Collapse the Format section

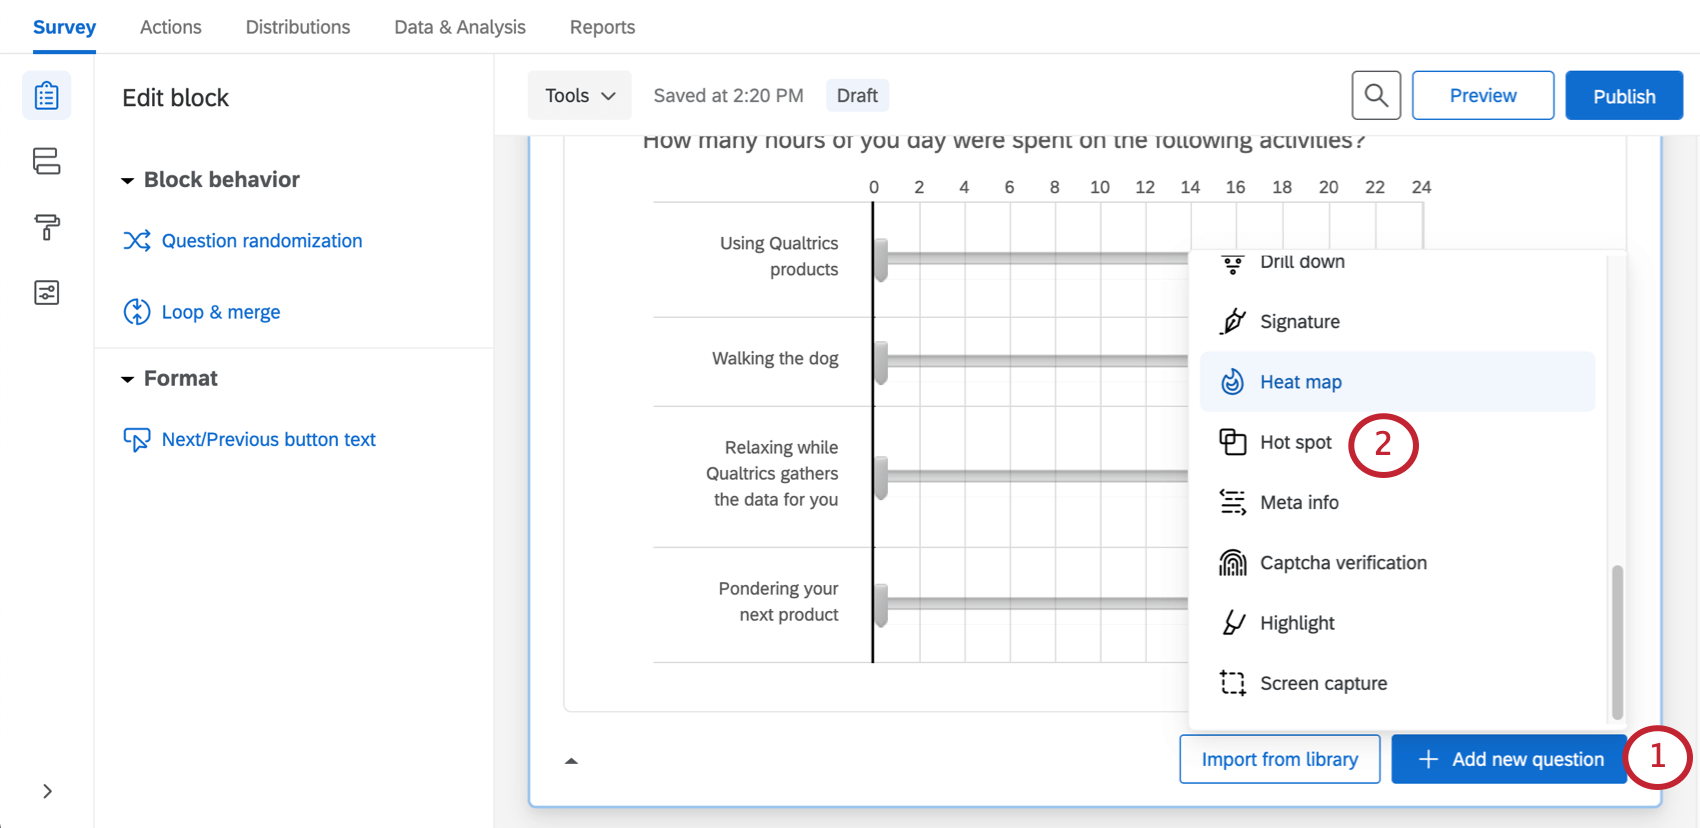128,380
